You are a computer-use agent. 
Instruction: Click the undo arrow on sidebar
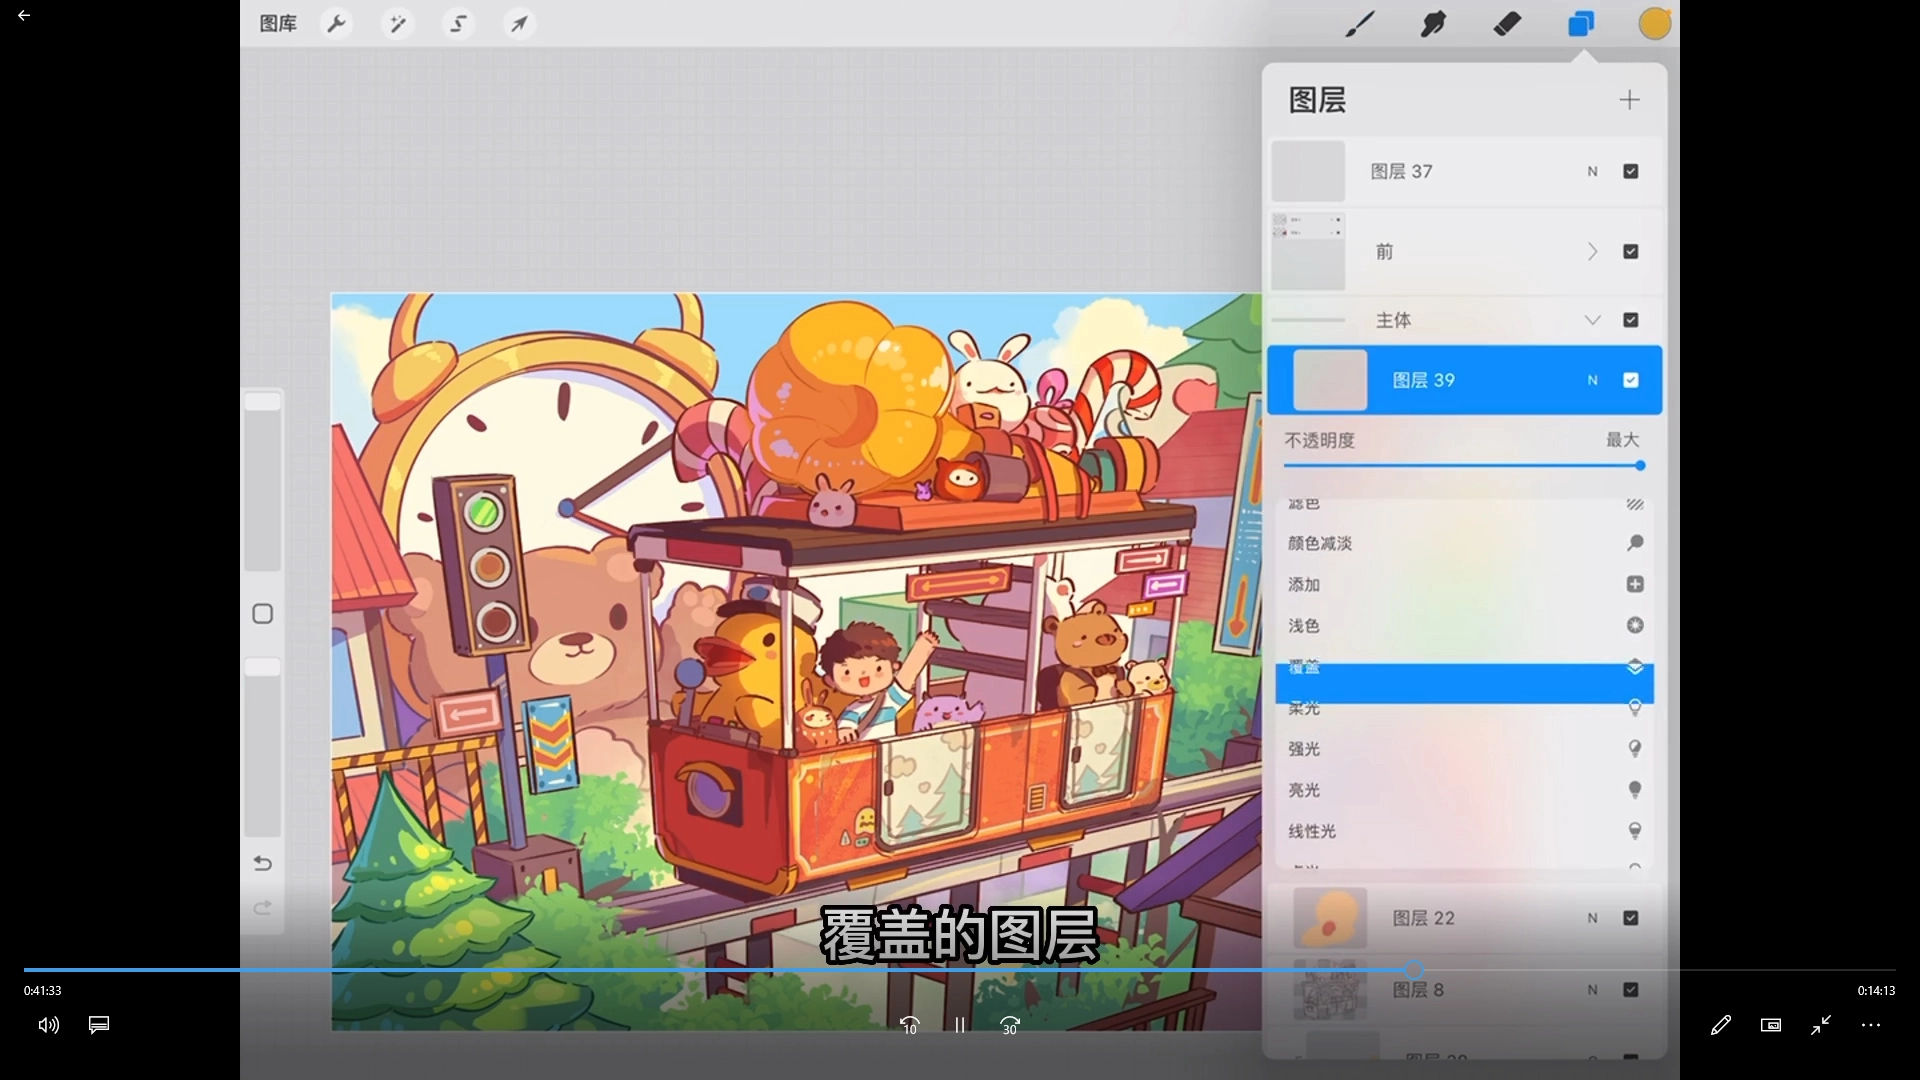coord(263,863)
